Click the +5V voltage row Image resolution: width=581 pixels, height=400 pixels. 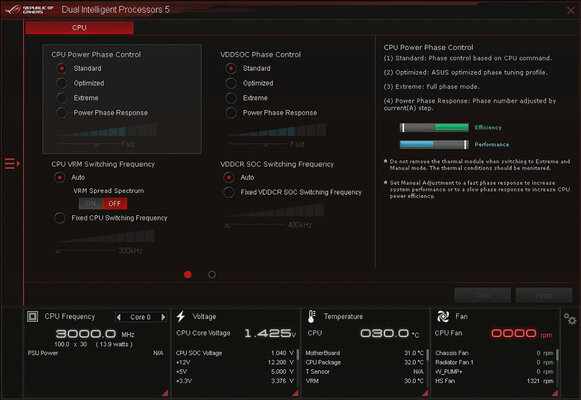coord(235,371)
